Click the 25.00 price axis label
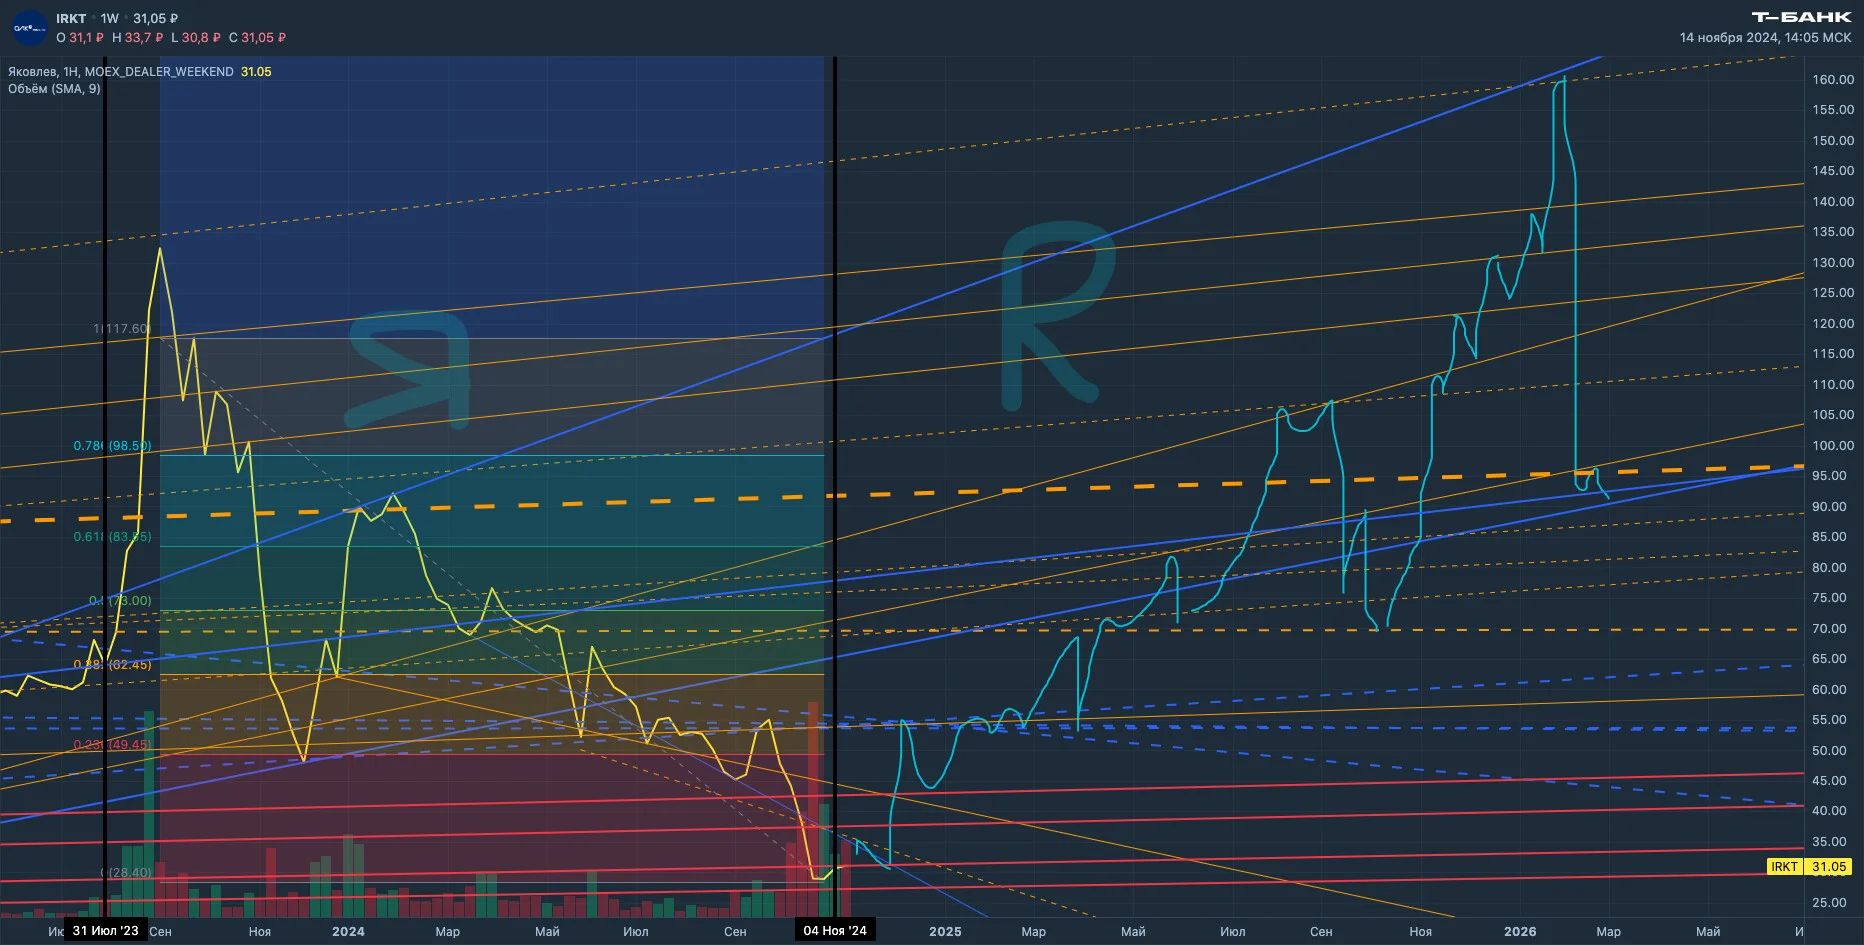The height and width of the screenshot is (945, 1864). click(1829, 902)
